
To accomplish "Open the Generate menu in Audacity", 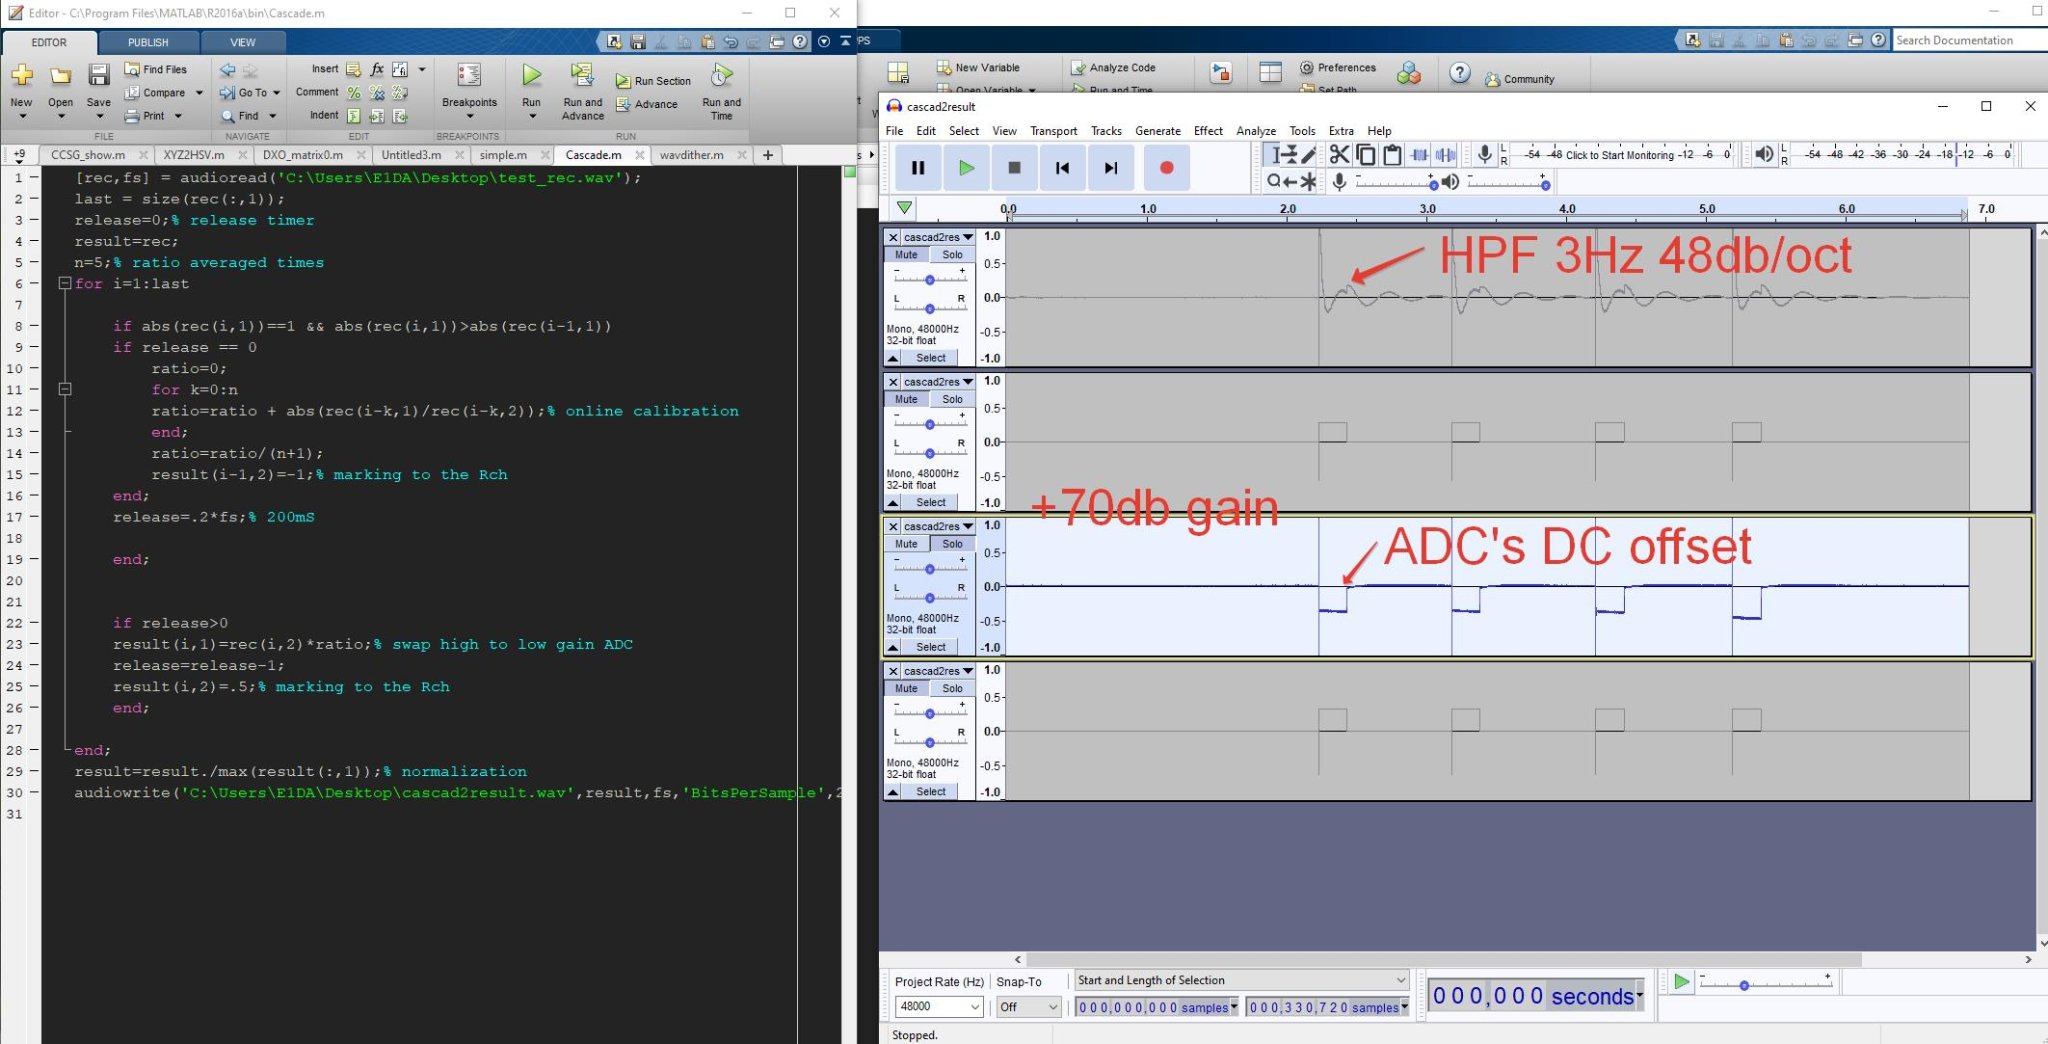I will [x=1158, y=131].
